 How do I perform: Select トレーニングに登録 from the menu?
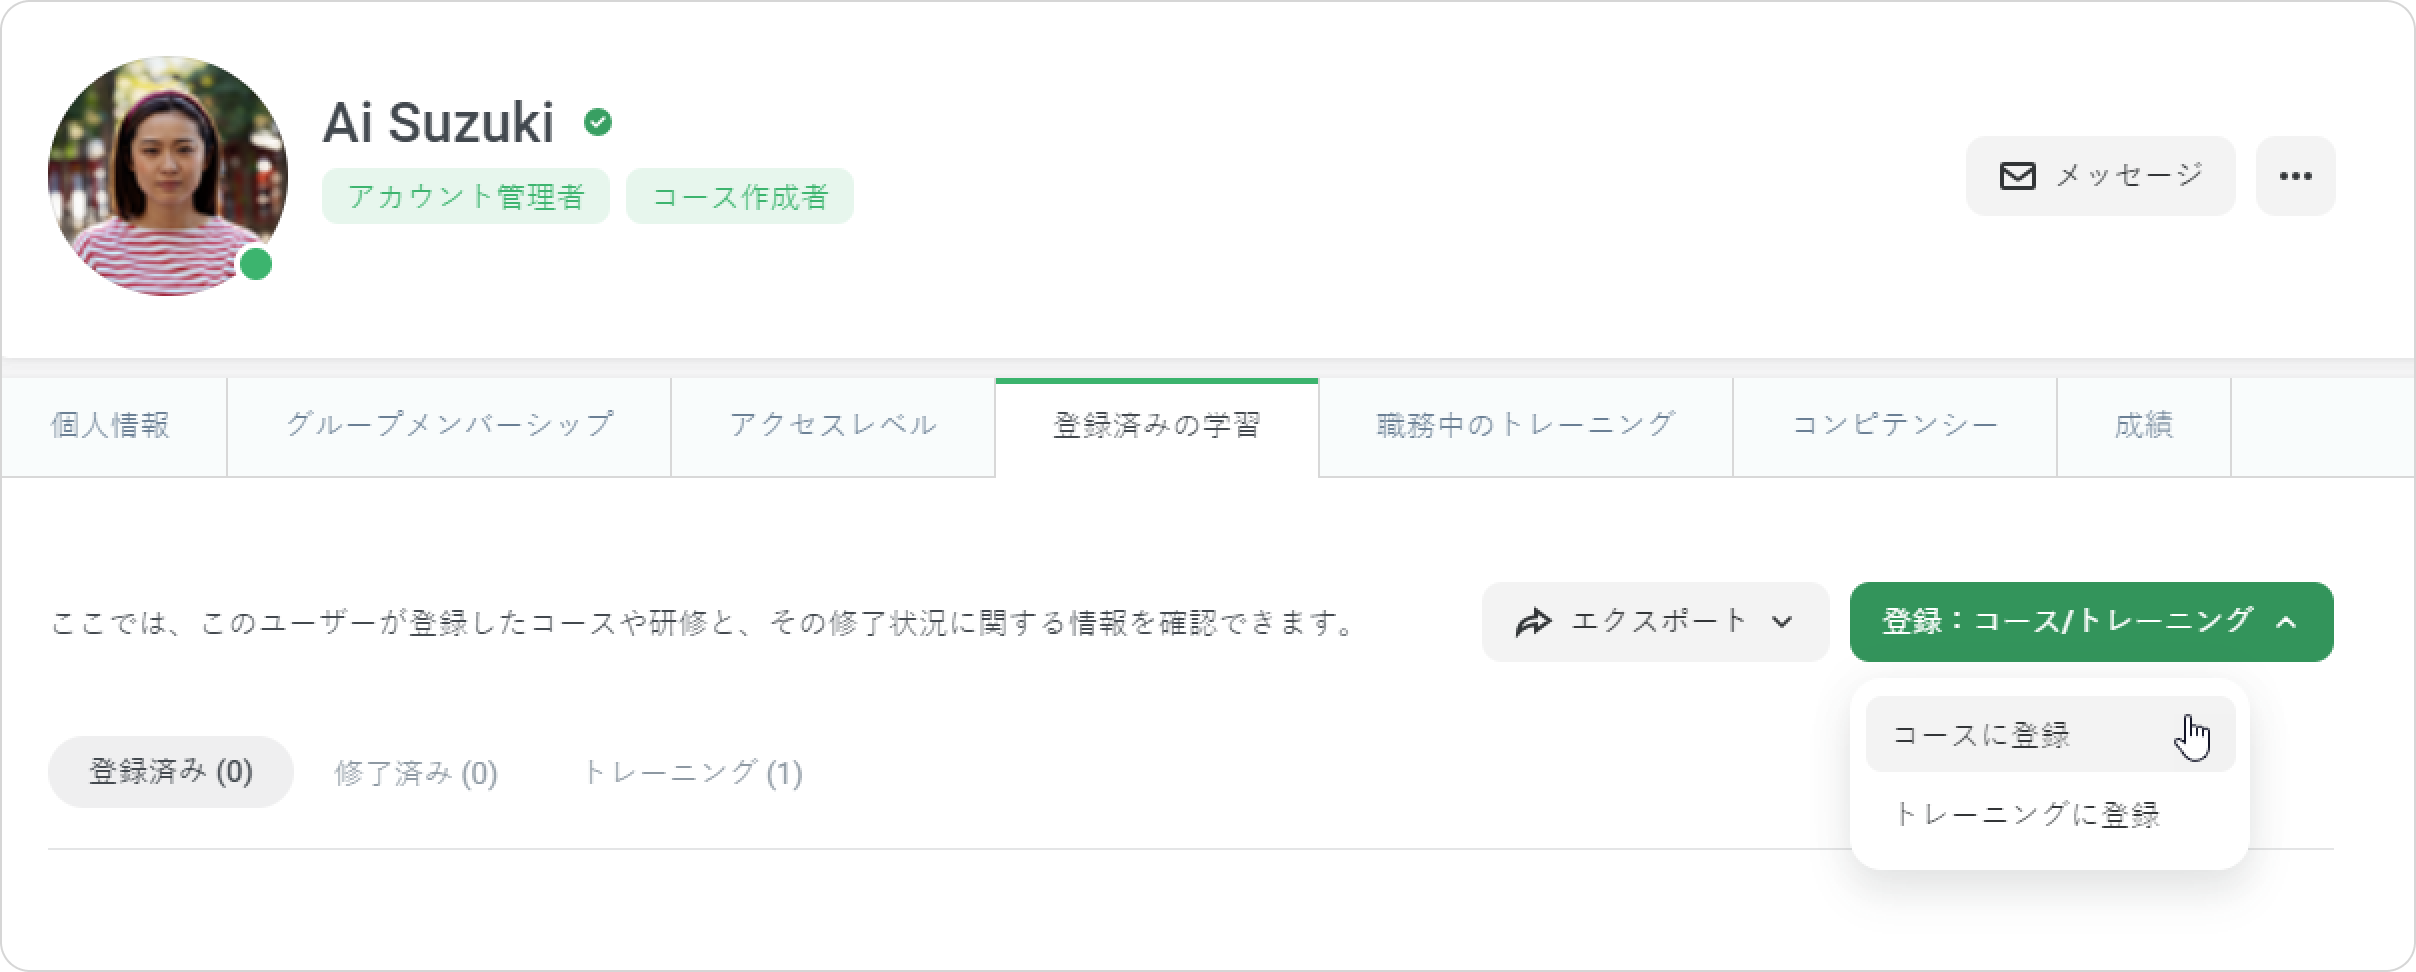coord(2026,815)
